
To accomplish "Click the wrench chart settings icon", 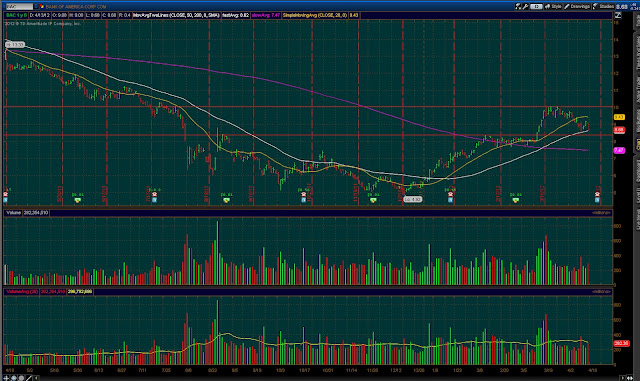I will point(526,6).
